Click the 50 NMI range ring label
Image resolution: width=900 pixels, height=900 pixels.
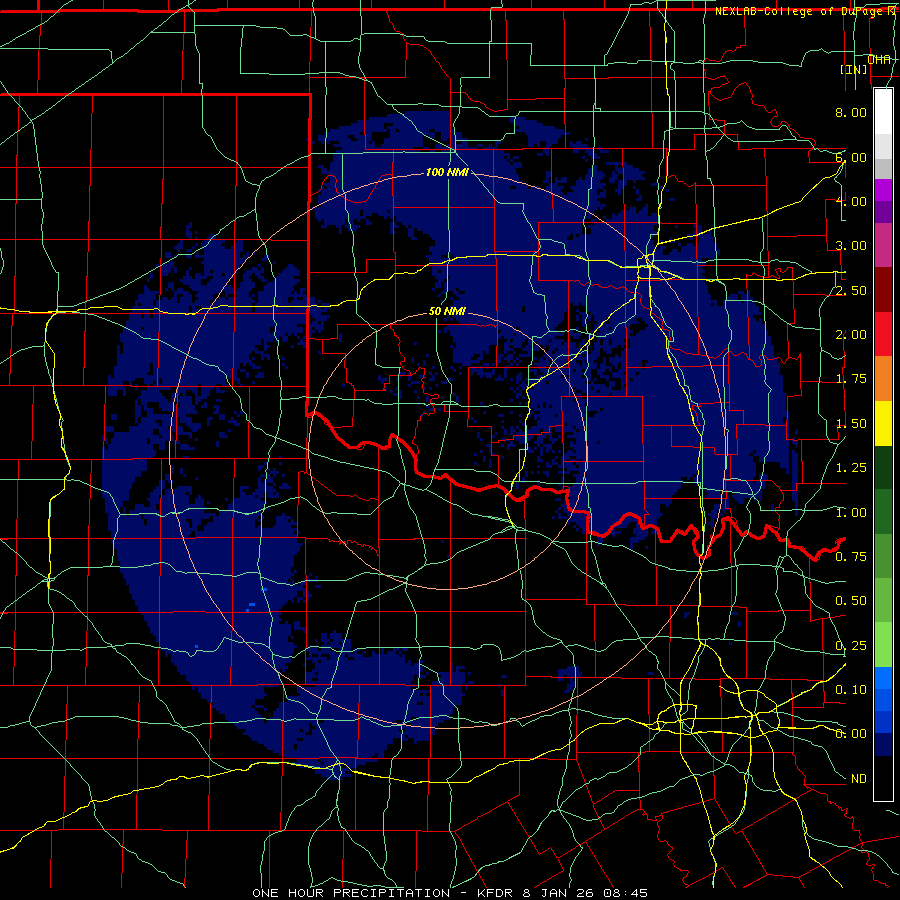coord(447,312)
